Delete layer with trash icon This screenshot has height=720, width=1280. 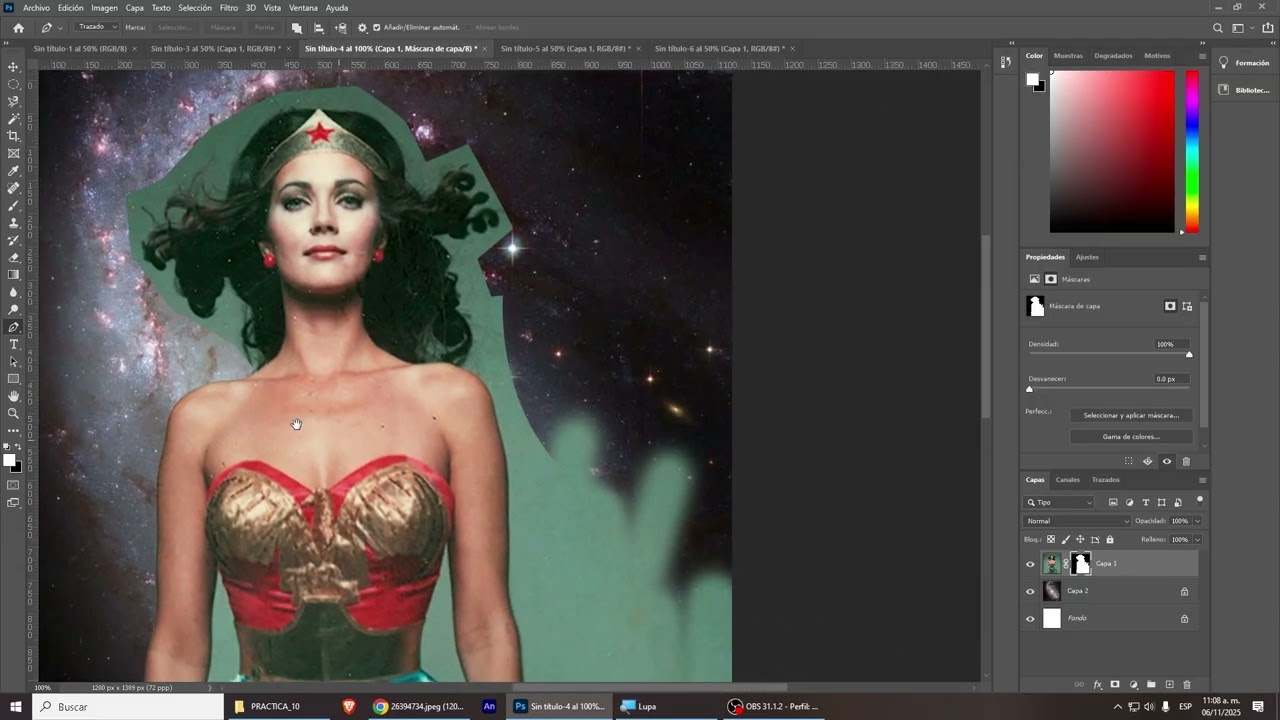coord(1187,685)
